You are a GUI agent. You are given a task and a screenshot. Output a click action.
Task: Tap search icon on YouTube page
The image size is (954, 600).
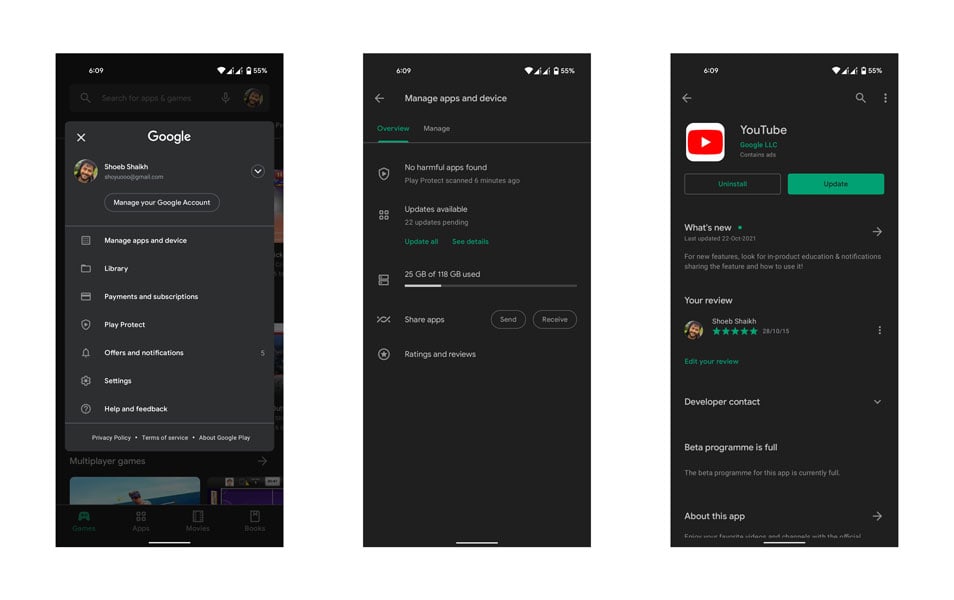860,98
